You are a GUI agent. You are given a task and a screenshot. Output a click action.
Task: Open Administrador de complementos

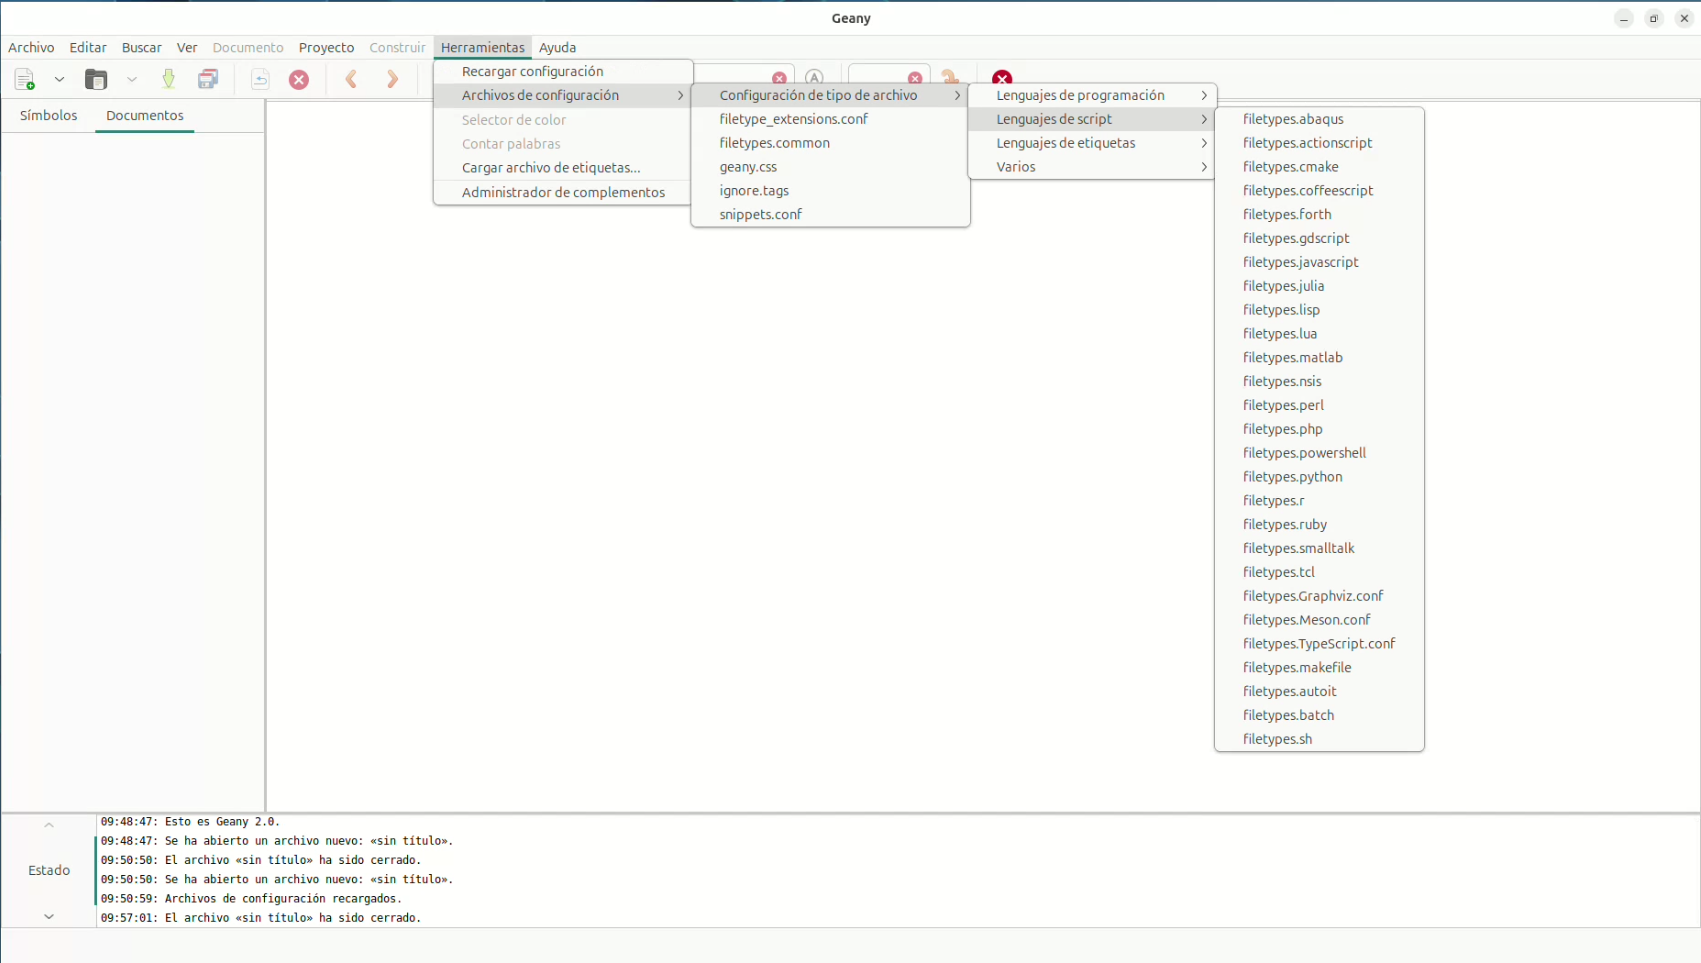point(563,192)
